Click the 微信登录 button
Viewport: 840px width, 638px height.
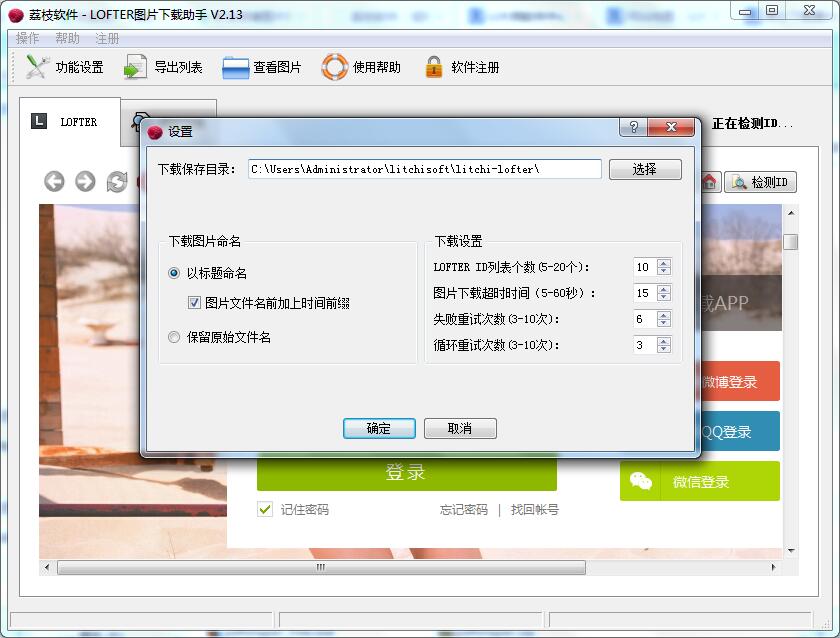[700, 481]
